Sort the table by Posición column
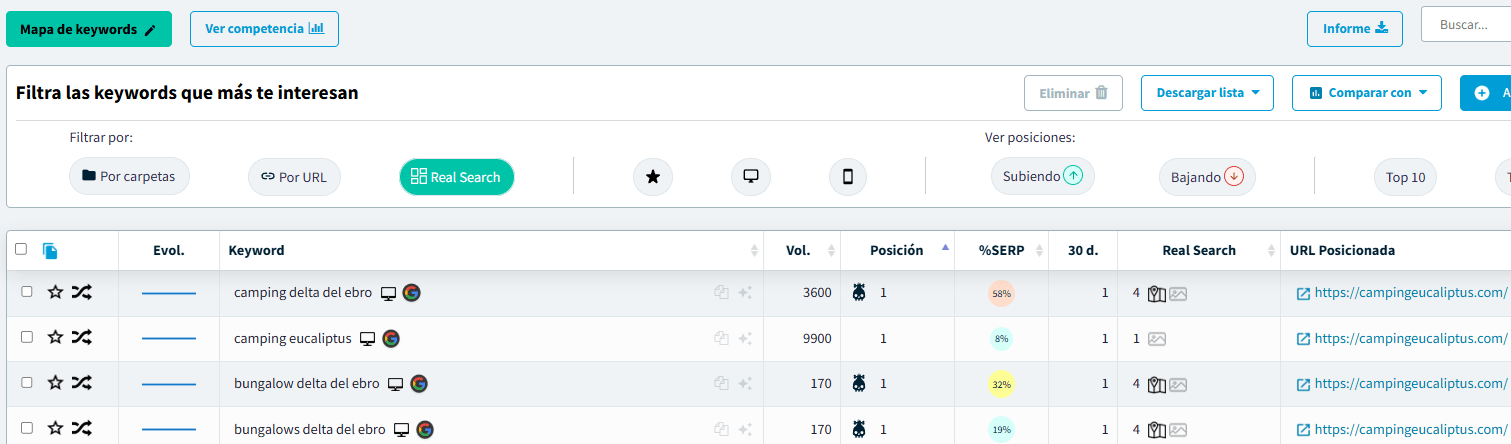This screenshot has width=1511, height=444. coord(896,251)
